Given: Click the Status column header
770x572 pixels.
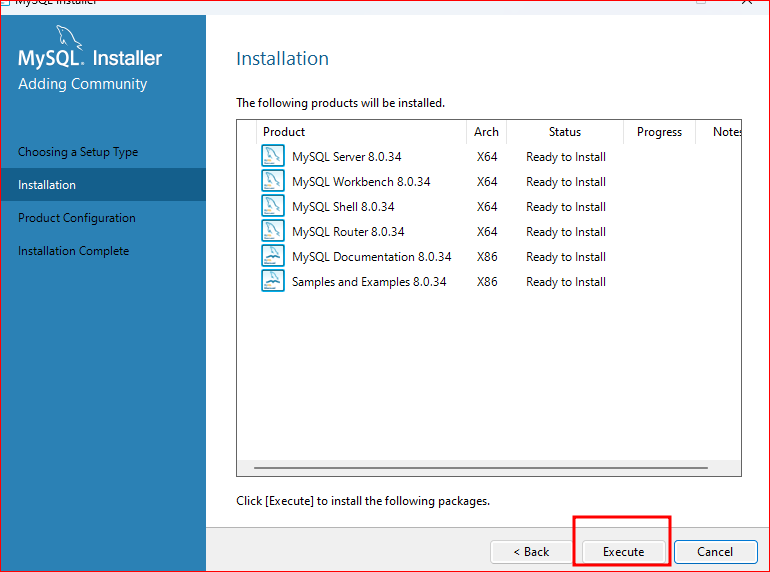Looking at the screenshot, I should click(x=565, y=132).
